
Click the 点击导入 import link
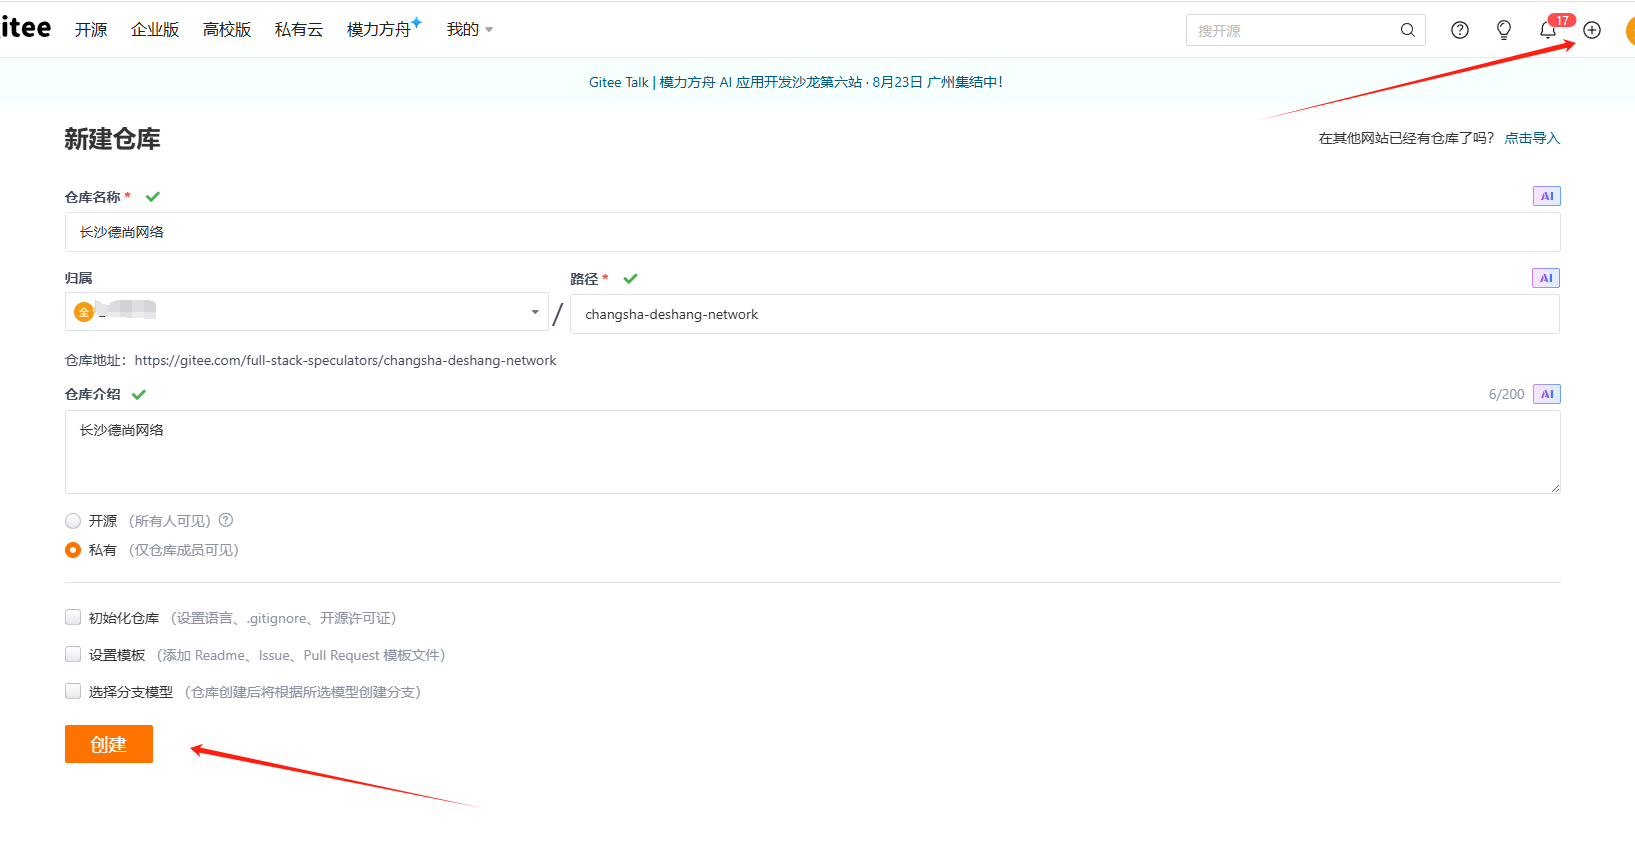[x=1532, y=138]
